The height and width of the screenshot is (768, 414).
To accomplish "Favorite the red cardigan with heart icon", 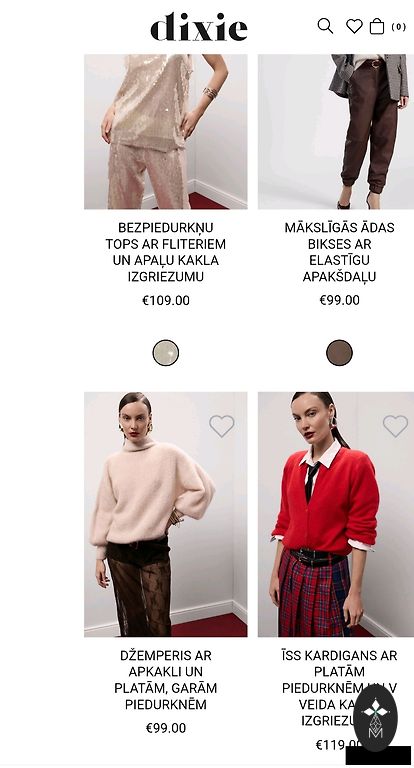I will [x=395, y=426].
